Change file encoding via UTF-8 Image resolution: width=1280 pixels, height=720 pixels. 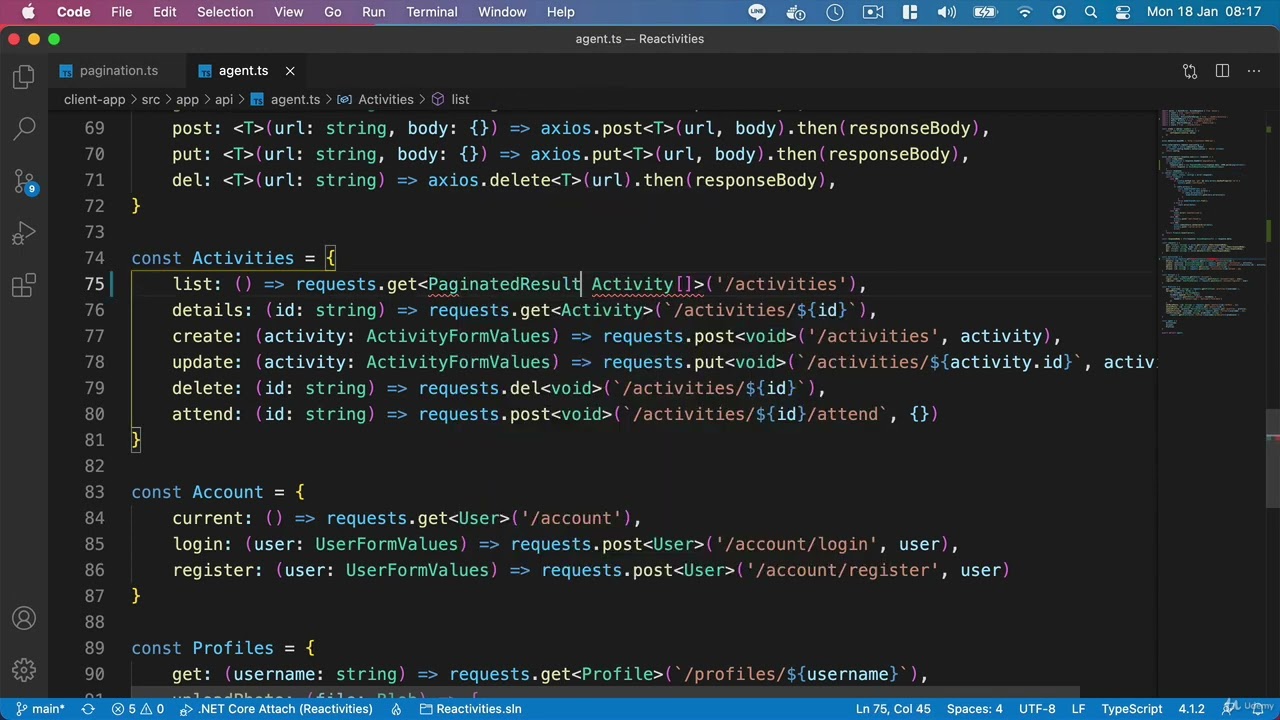(x=1037, y=709)
